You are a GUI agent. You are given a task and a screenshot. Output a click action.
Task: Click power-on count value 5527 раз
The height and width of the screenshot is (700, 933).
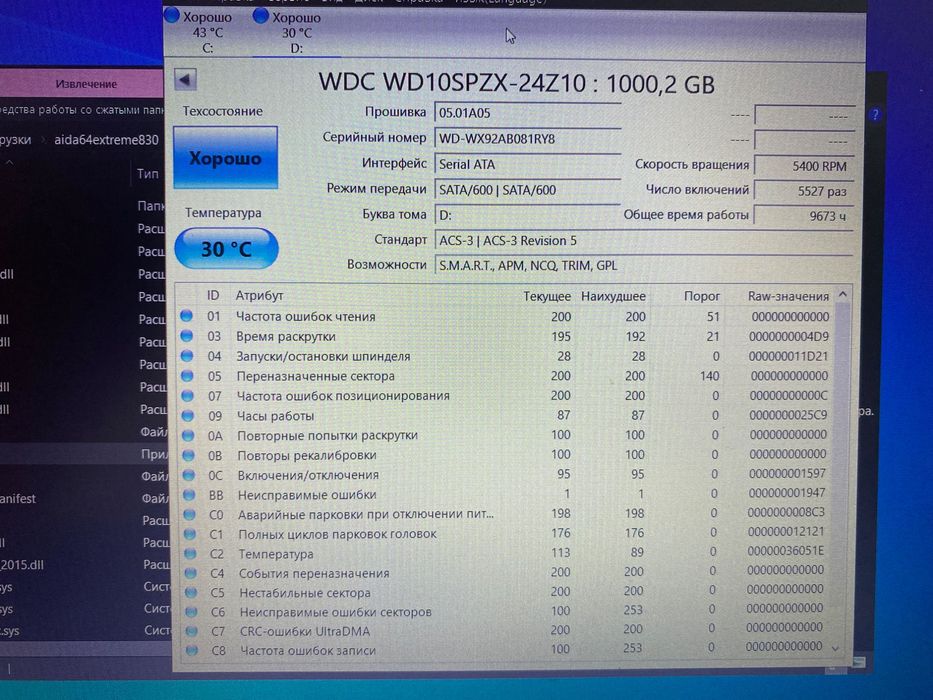(x=804, y=191)
